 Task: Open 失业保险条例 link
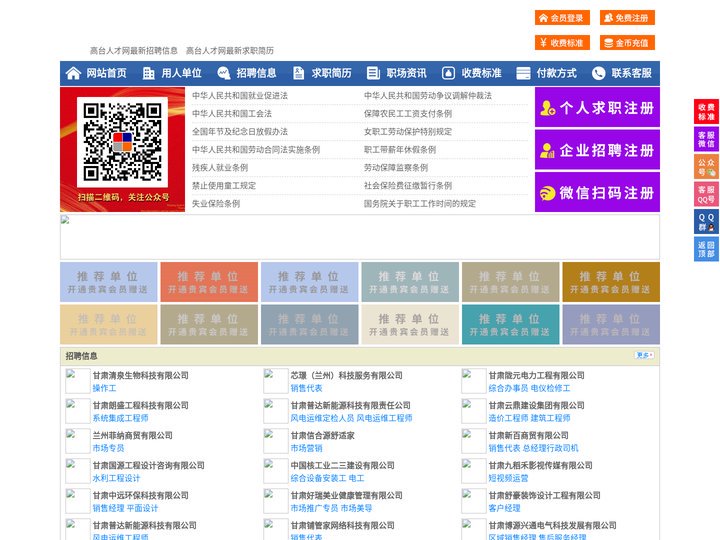216,203
